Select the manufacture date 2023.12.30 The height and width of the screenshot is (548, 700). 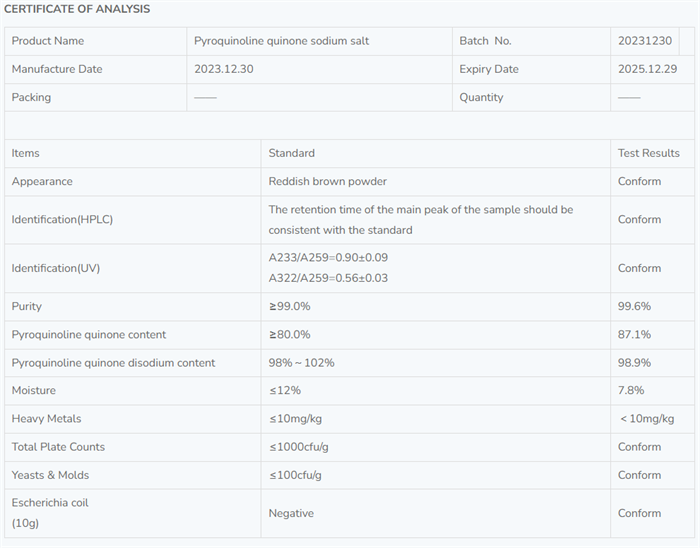point(224,69)
